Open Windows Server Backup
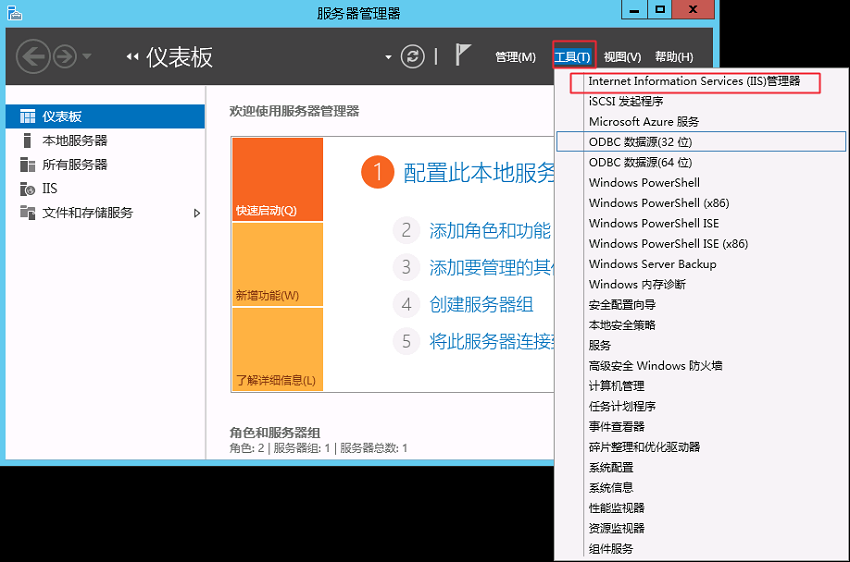Screen dimensions: 850x562 [x=653, y=264]
